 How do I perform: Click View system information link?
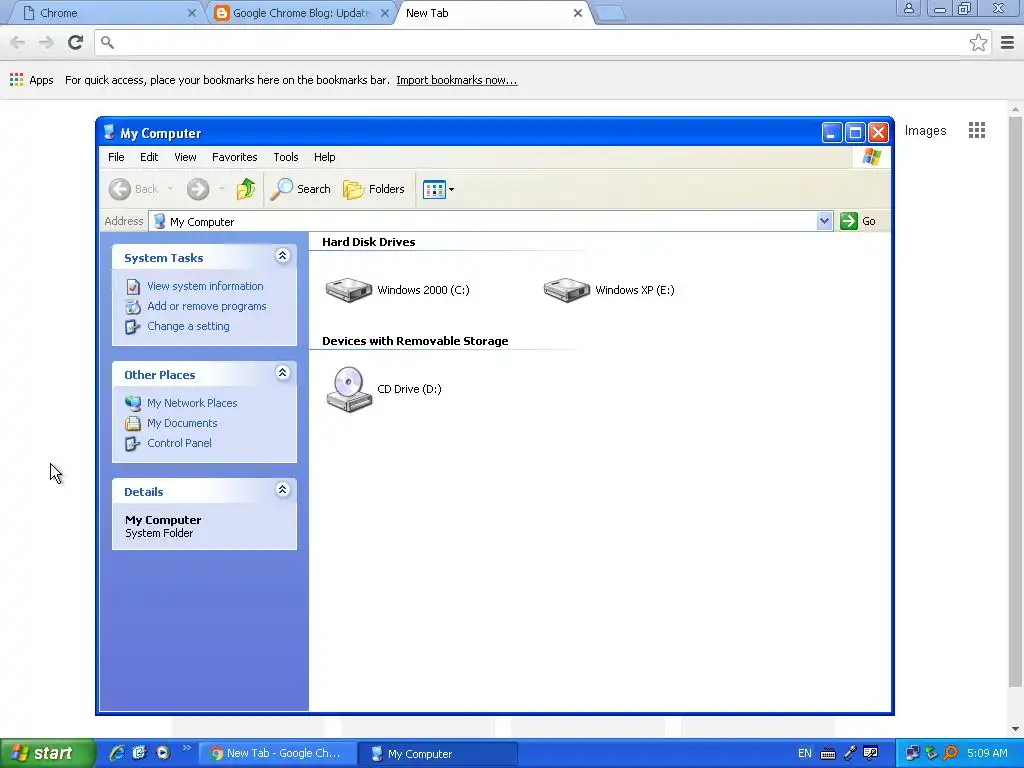click(205, 286)
